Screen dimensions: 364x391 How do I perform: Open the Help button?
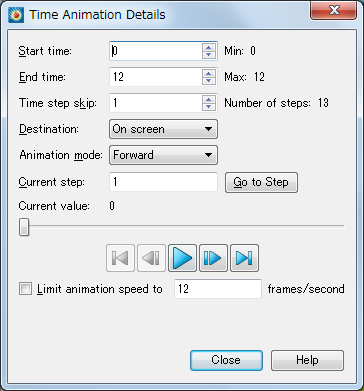(x=307, y=360)
